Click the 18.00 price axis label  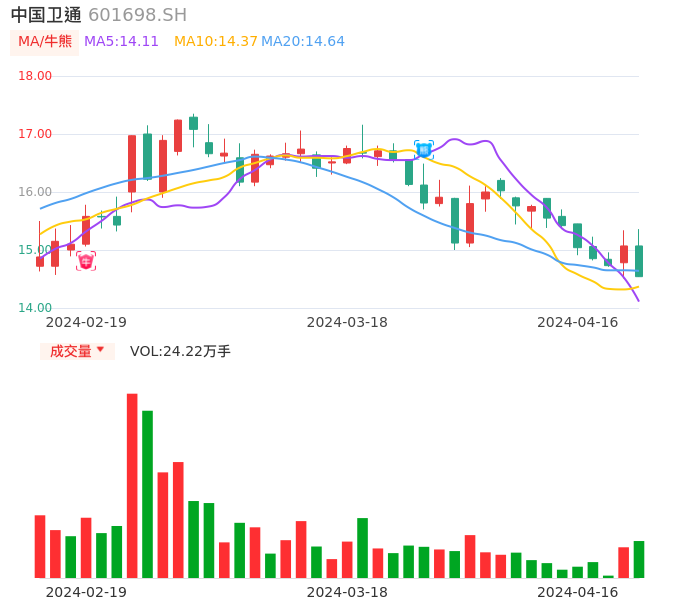35,76
